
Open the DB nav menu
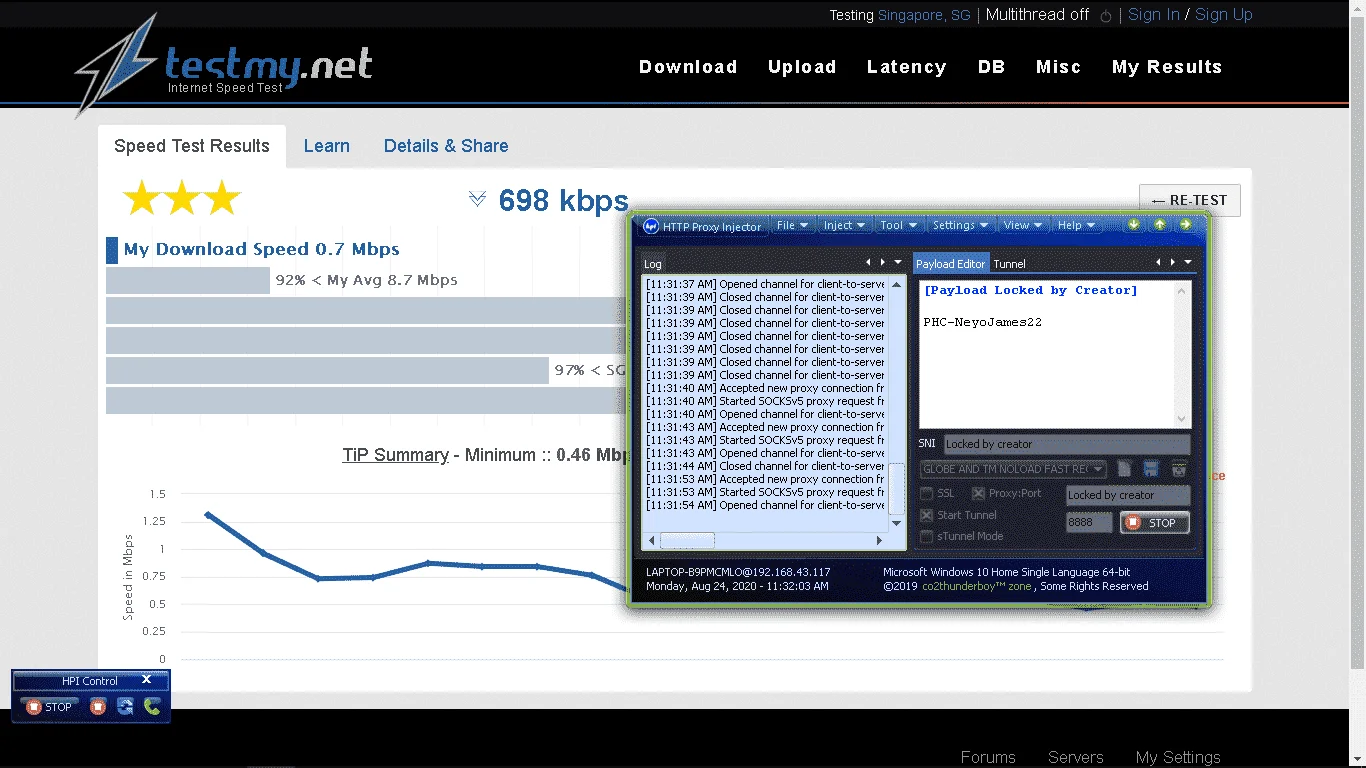991,67
